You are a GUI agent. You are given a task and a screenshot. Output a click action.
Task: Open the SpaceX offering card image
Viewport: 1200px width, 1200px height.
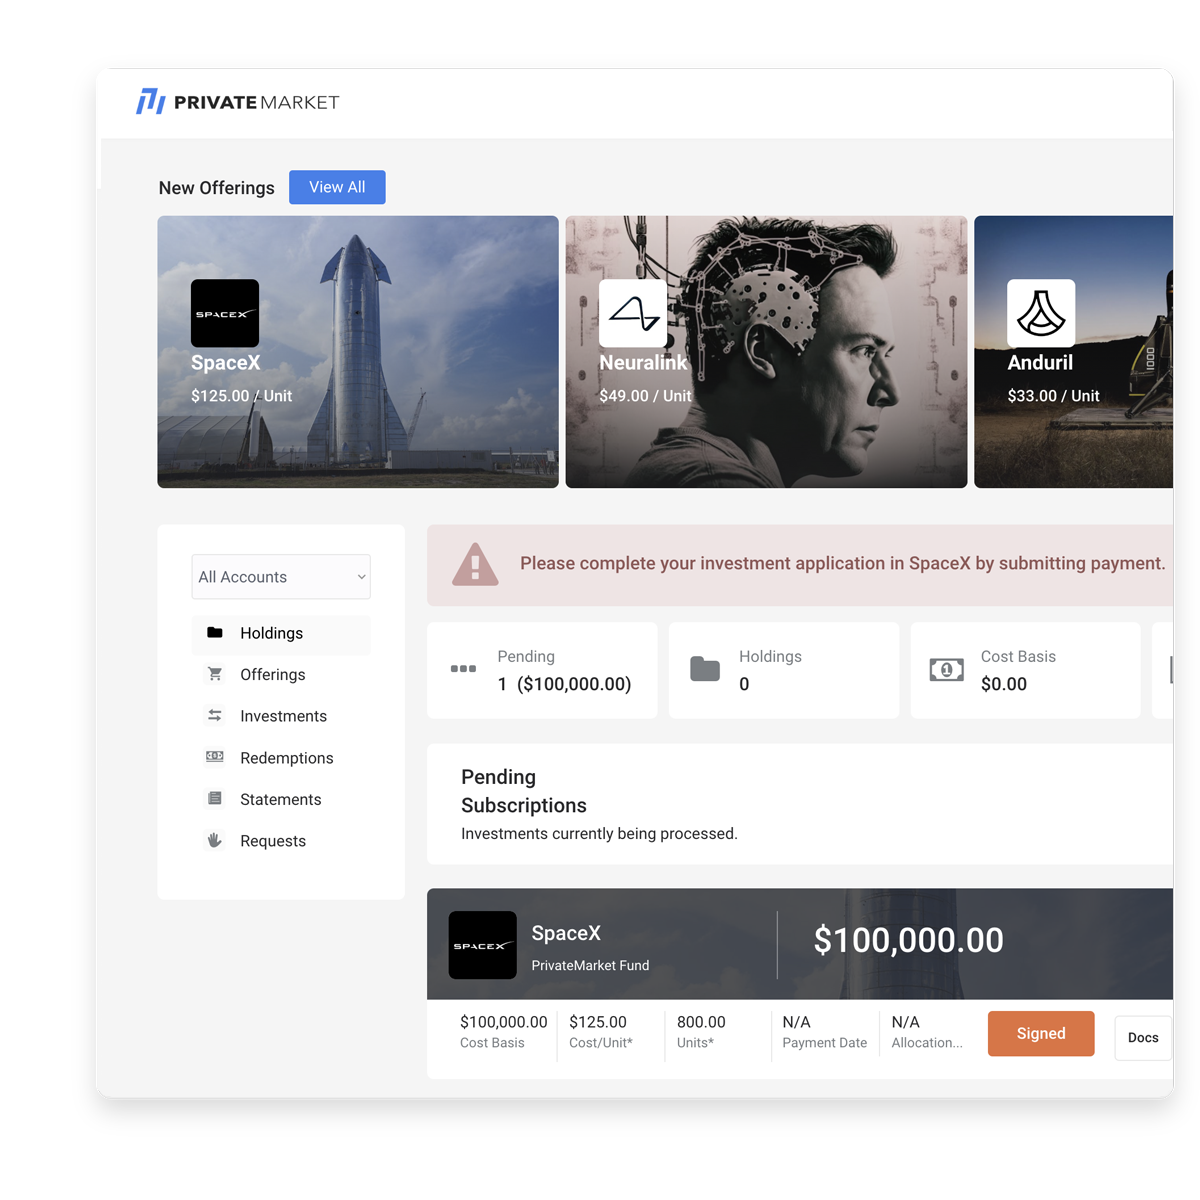(358, 352)
